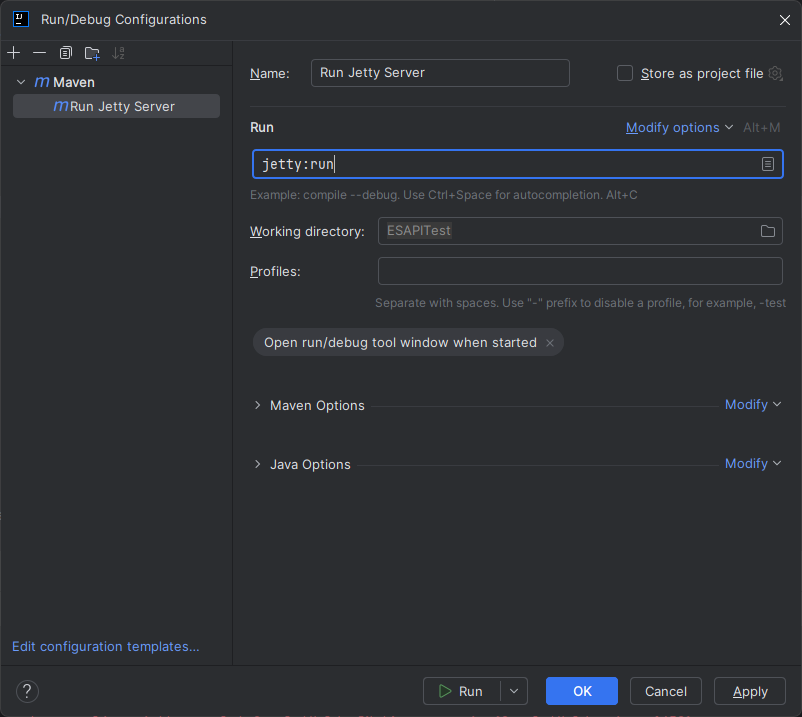Select Run Jetty Server in the configuration tree
Screen dimensions: 802x717
coord(121,106)
